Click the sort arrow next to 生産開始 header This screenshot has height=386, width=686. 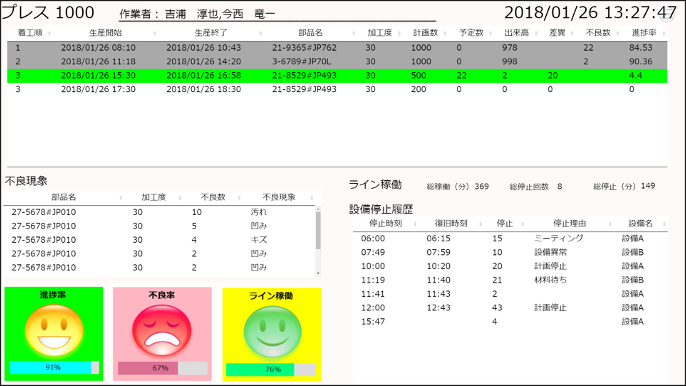point(155,33)
